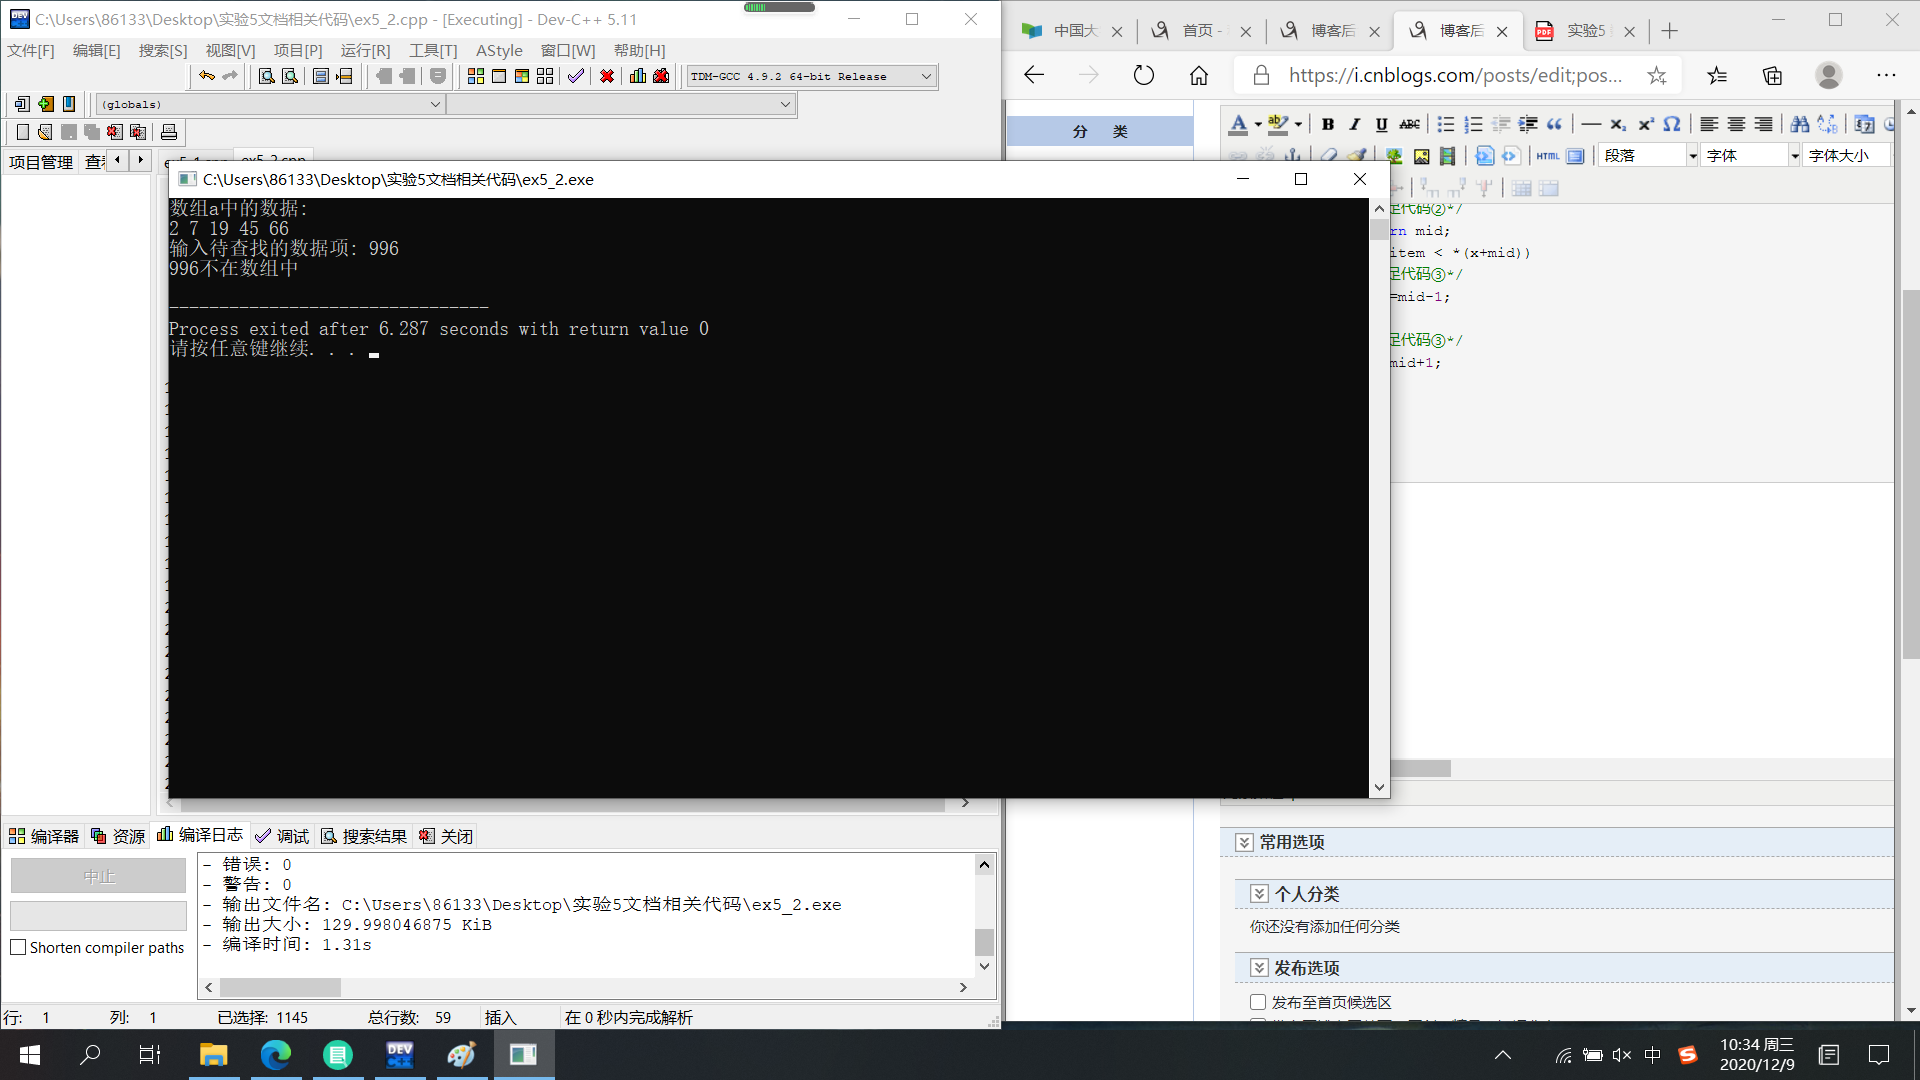Collapse the 常用选项 section
This screenshot has height=1080, width=1920.
coord(1244,842)
